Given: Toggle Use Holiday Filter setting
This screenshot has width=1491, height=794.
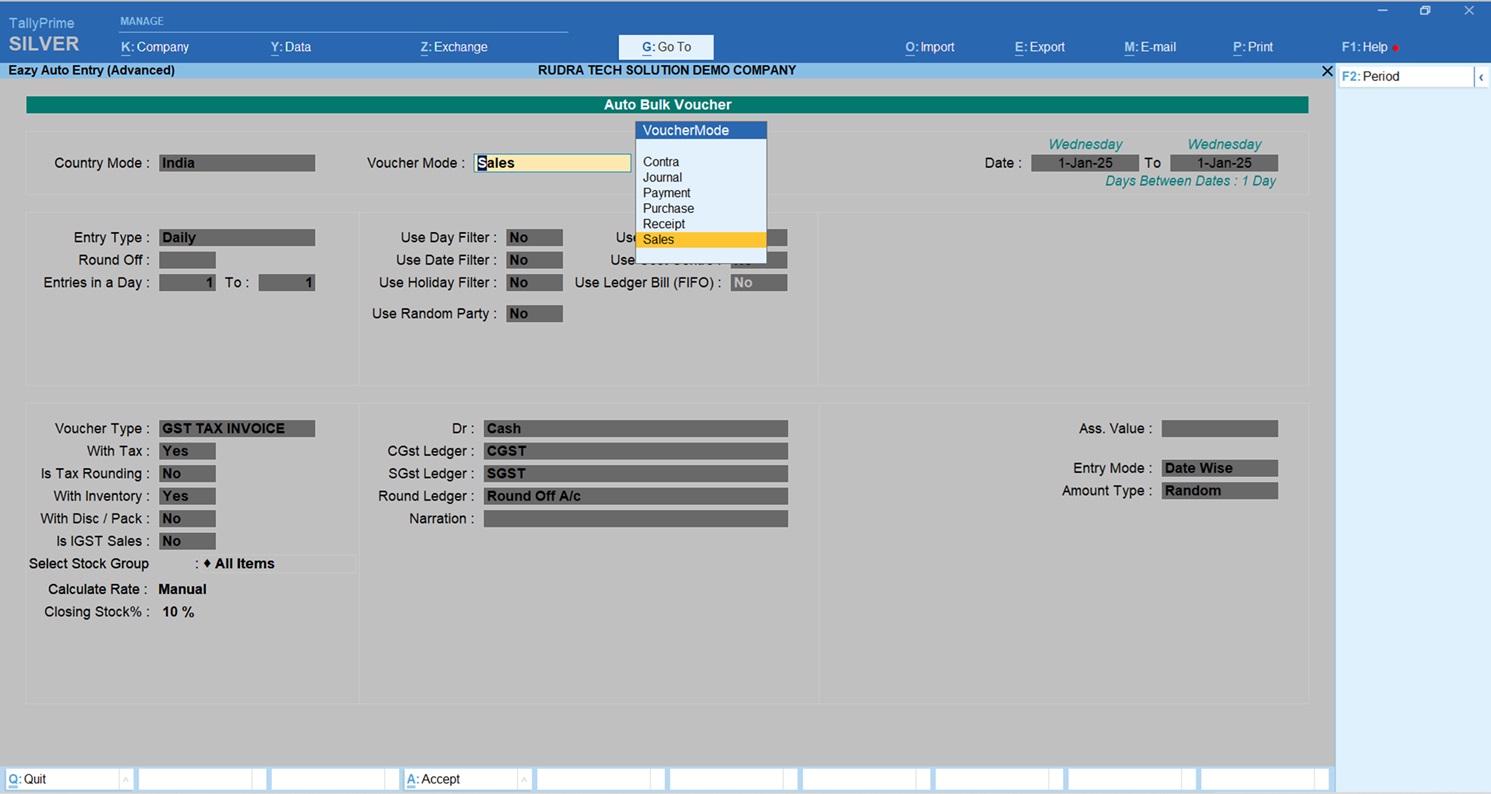Looking at the screenshot, I should pyautogui.click(x=534, y=283).
